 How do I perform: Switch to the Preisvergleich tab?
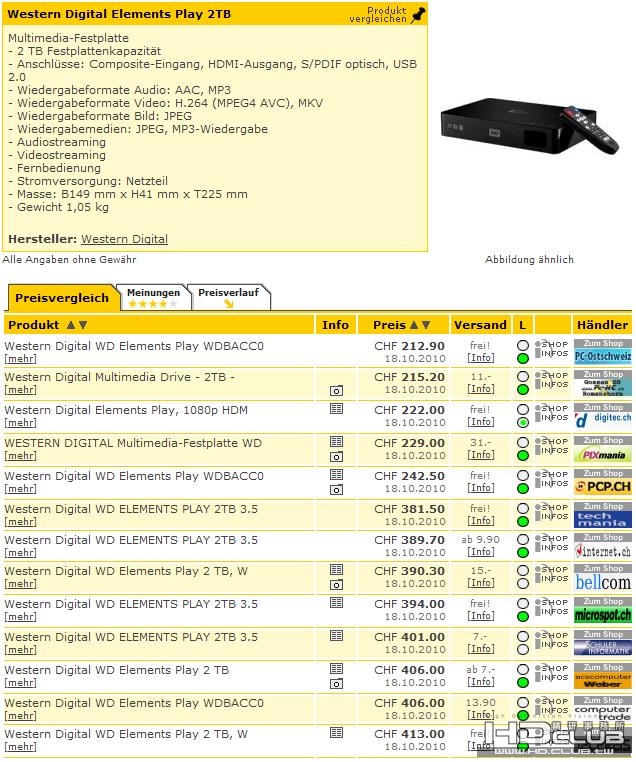[x=62, y=298]
